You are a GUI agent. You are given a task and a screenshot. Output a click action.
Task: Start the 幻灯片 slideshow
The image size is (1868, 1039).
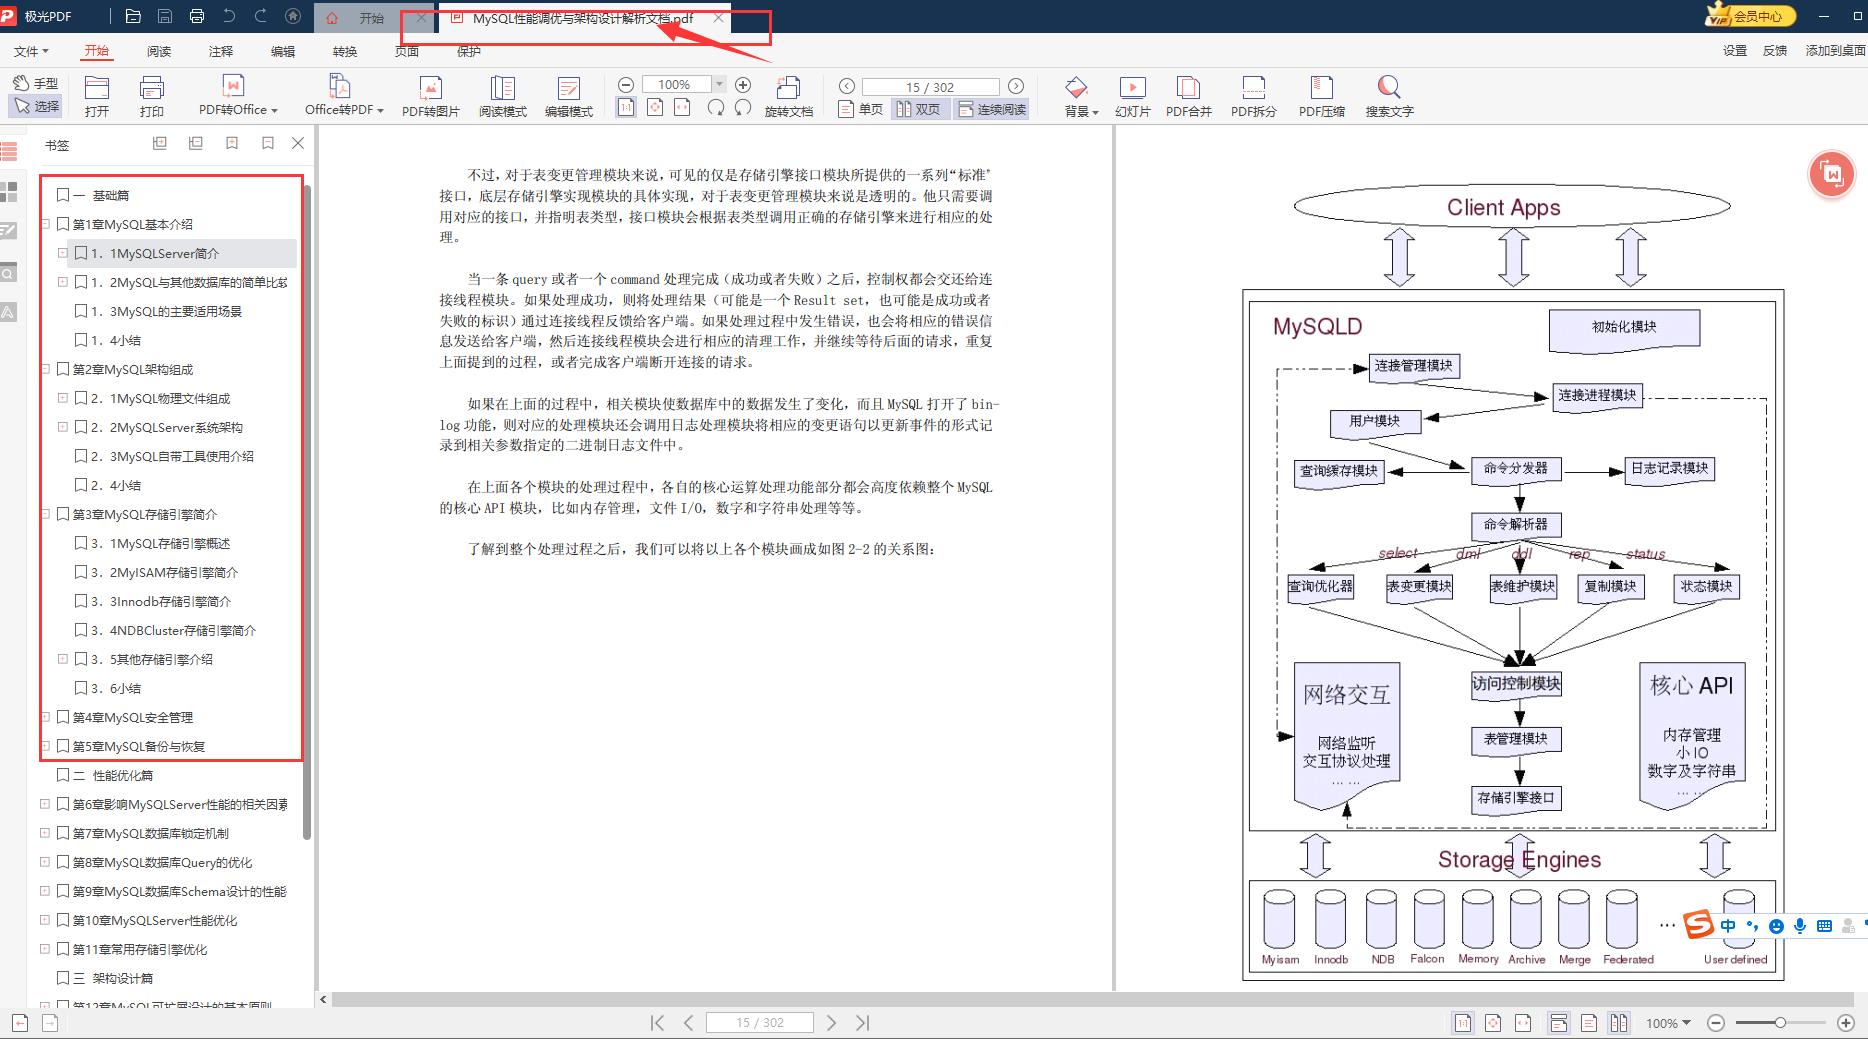(1133, 96)
